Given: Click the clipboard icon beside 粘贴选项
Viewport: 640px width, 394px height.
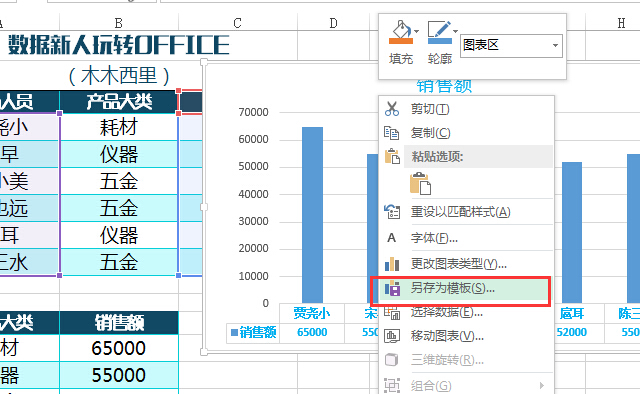Looking at the screenshot, I should pos(392,156).
